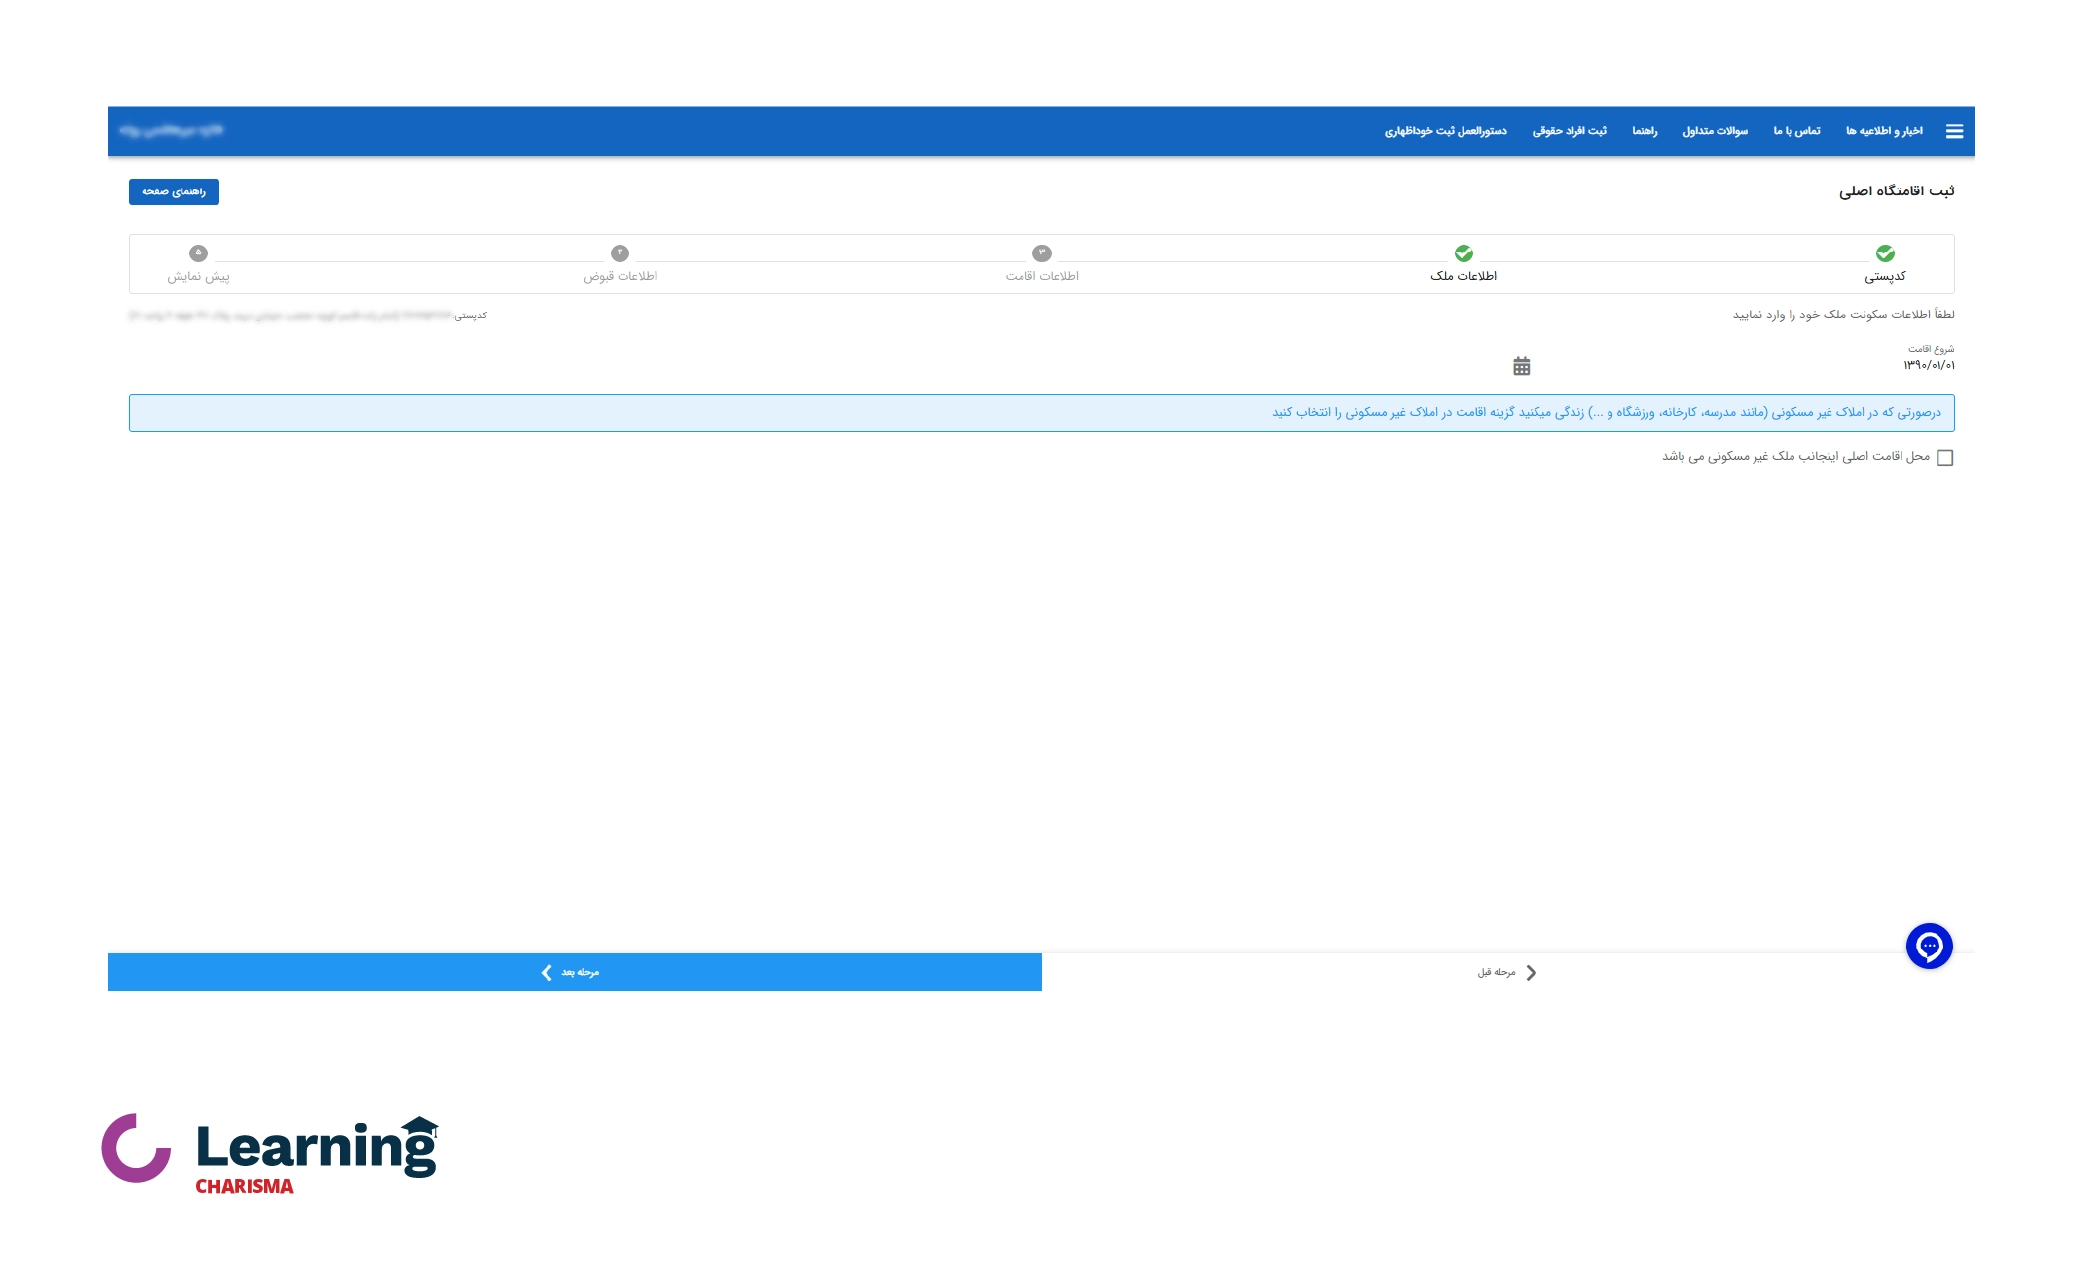Open سوالات متداول menu item
2085x1268 pixels.
point(1714,131)
